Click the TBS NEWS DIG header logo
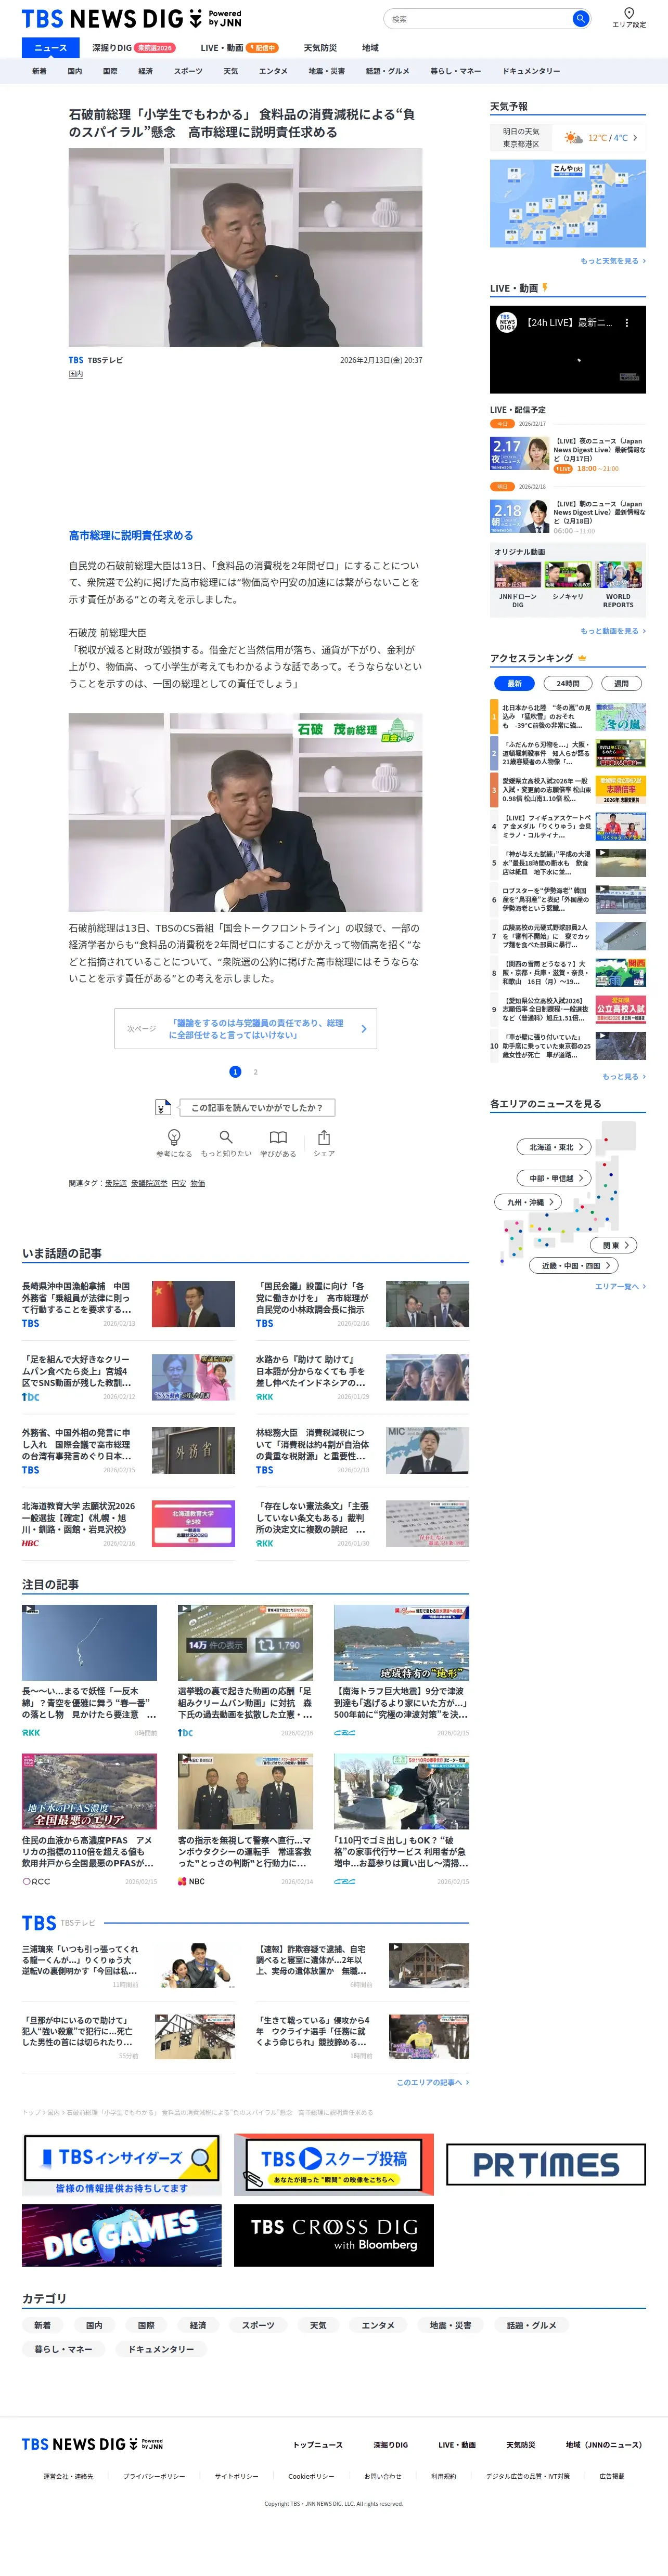Viewport: 668px width, 2576px height. coord(132,19)
